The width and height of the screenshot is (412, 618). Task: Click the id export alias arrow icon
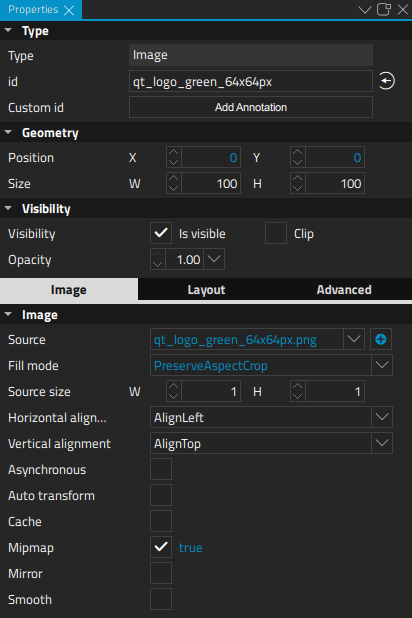pyautogui.click(x=387, y=81)
